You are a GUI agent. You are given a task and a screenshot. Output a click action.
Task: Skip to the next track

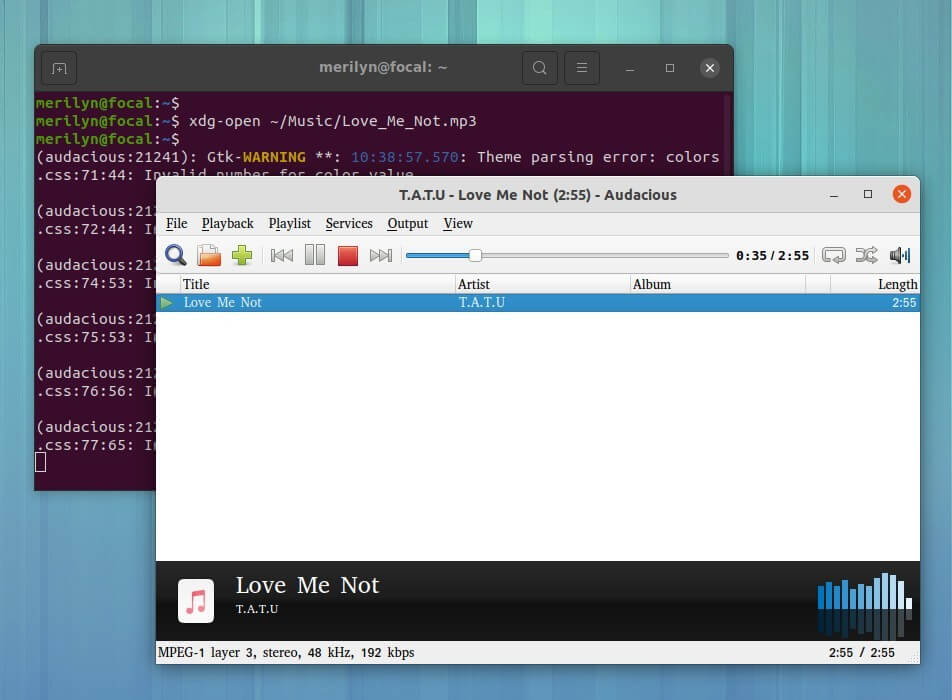point(380,255)
